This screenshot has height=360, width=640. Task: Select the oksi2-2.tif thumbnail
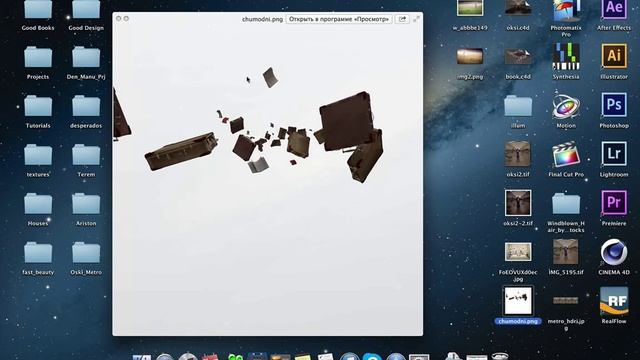click(518, 203)
